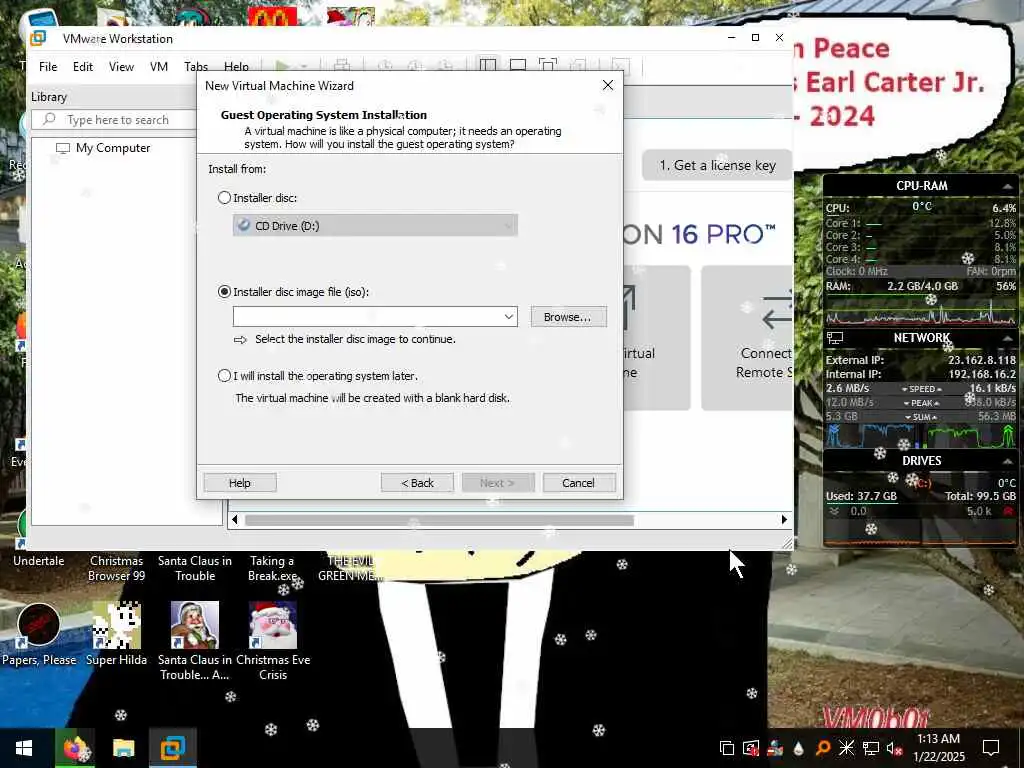Select Installer disc image file (iso) option
1024x768 pixels.
pyautogui.click(x=224, y=292)
